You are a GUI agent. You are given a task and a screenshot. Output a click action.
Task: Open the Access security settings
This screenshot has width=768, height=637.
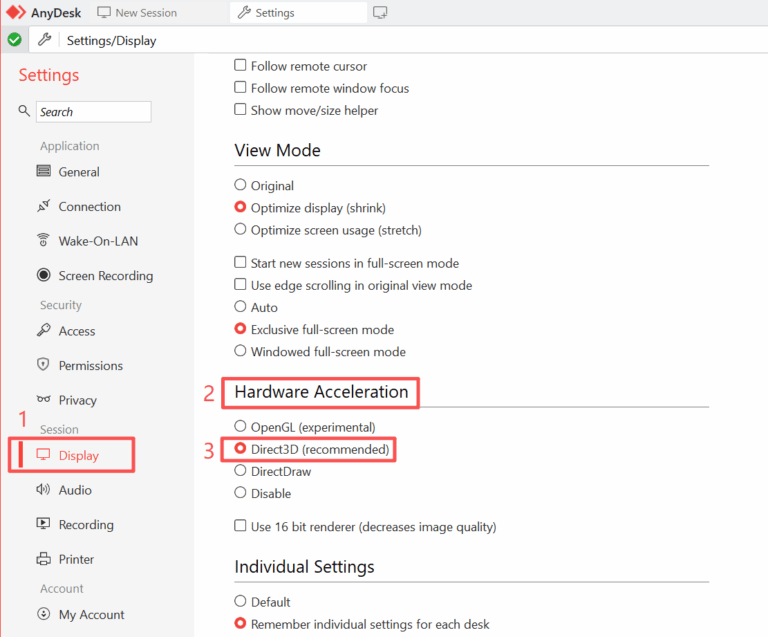[77, 331]
